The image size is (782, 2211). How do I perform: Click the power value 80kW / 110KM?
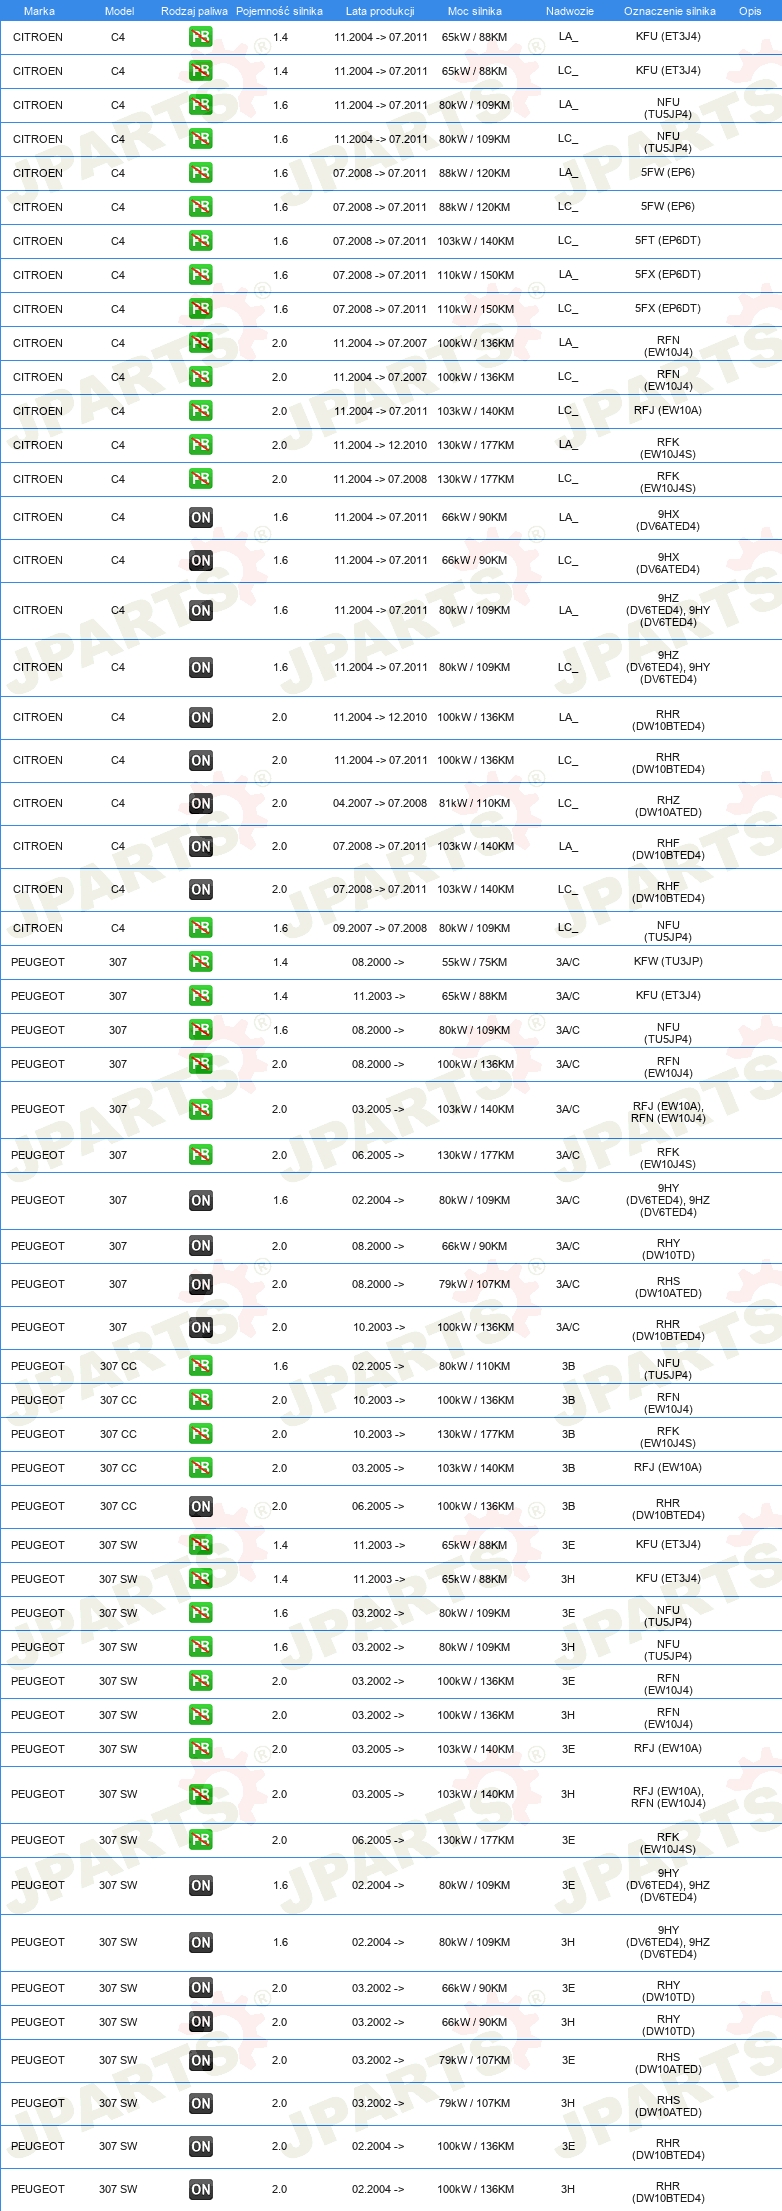474,1367
